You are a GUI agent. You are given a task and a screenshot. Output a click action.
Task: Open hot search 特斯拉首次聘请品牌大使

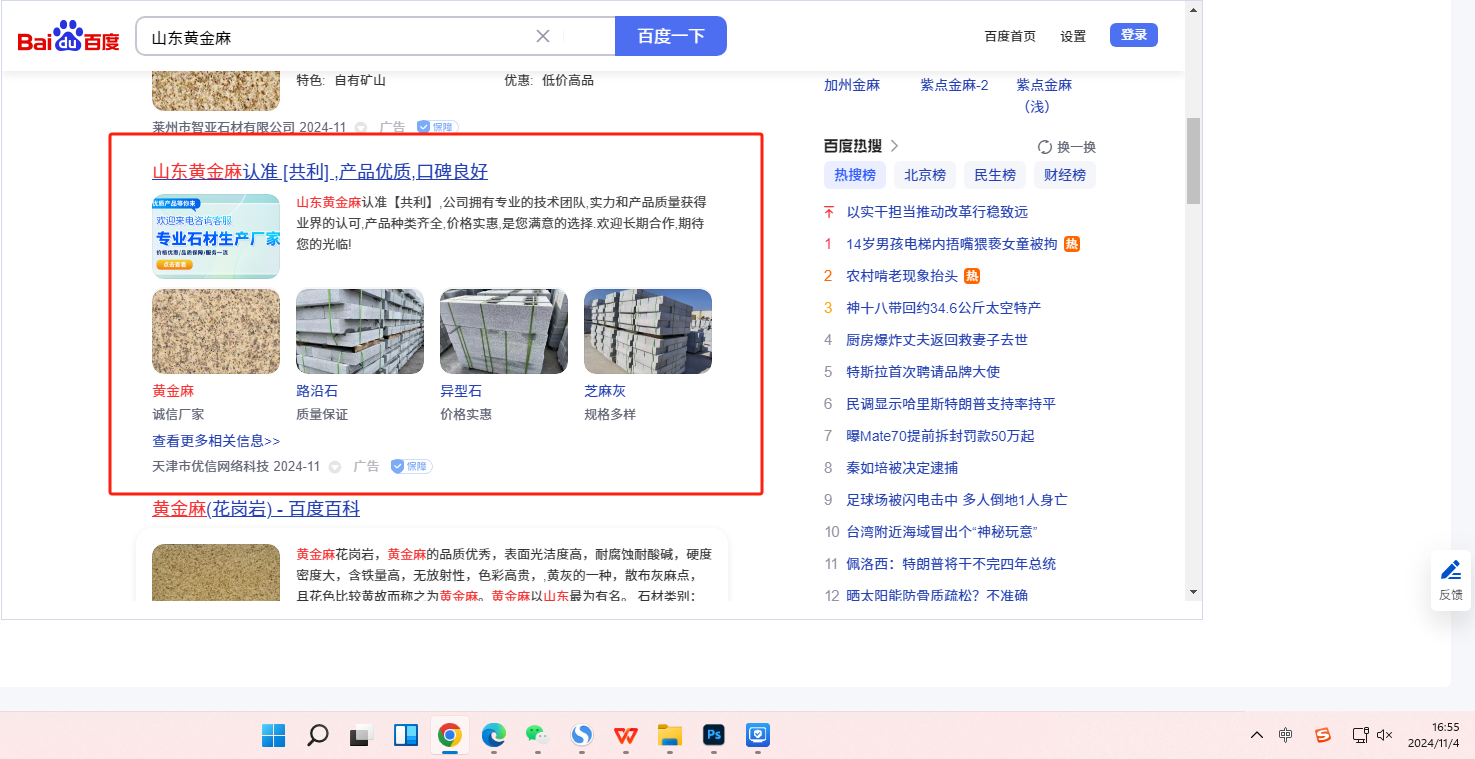[x=923, y=372]
